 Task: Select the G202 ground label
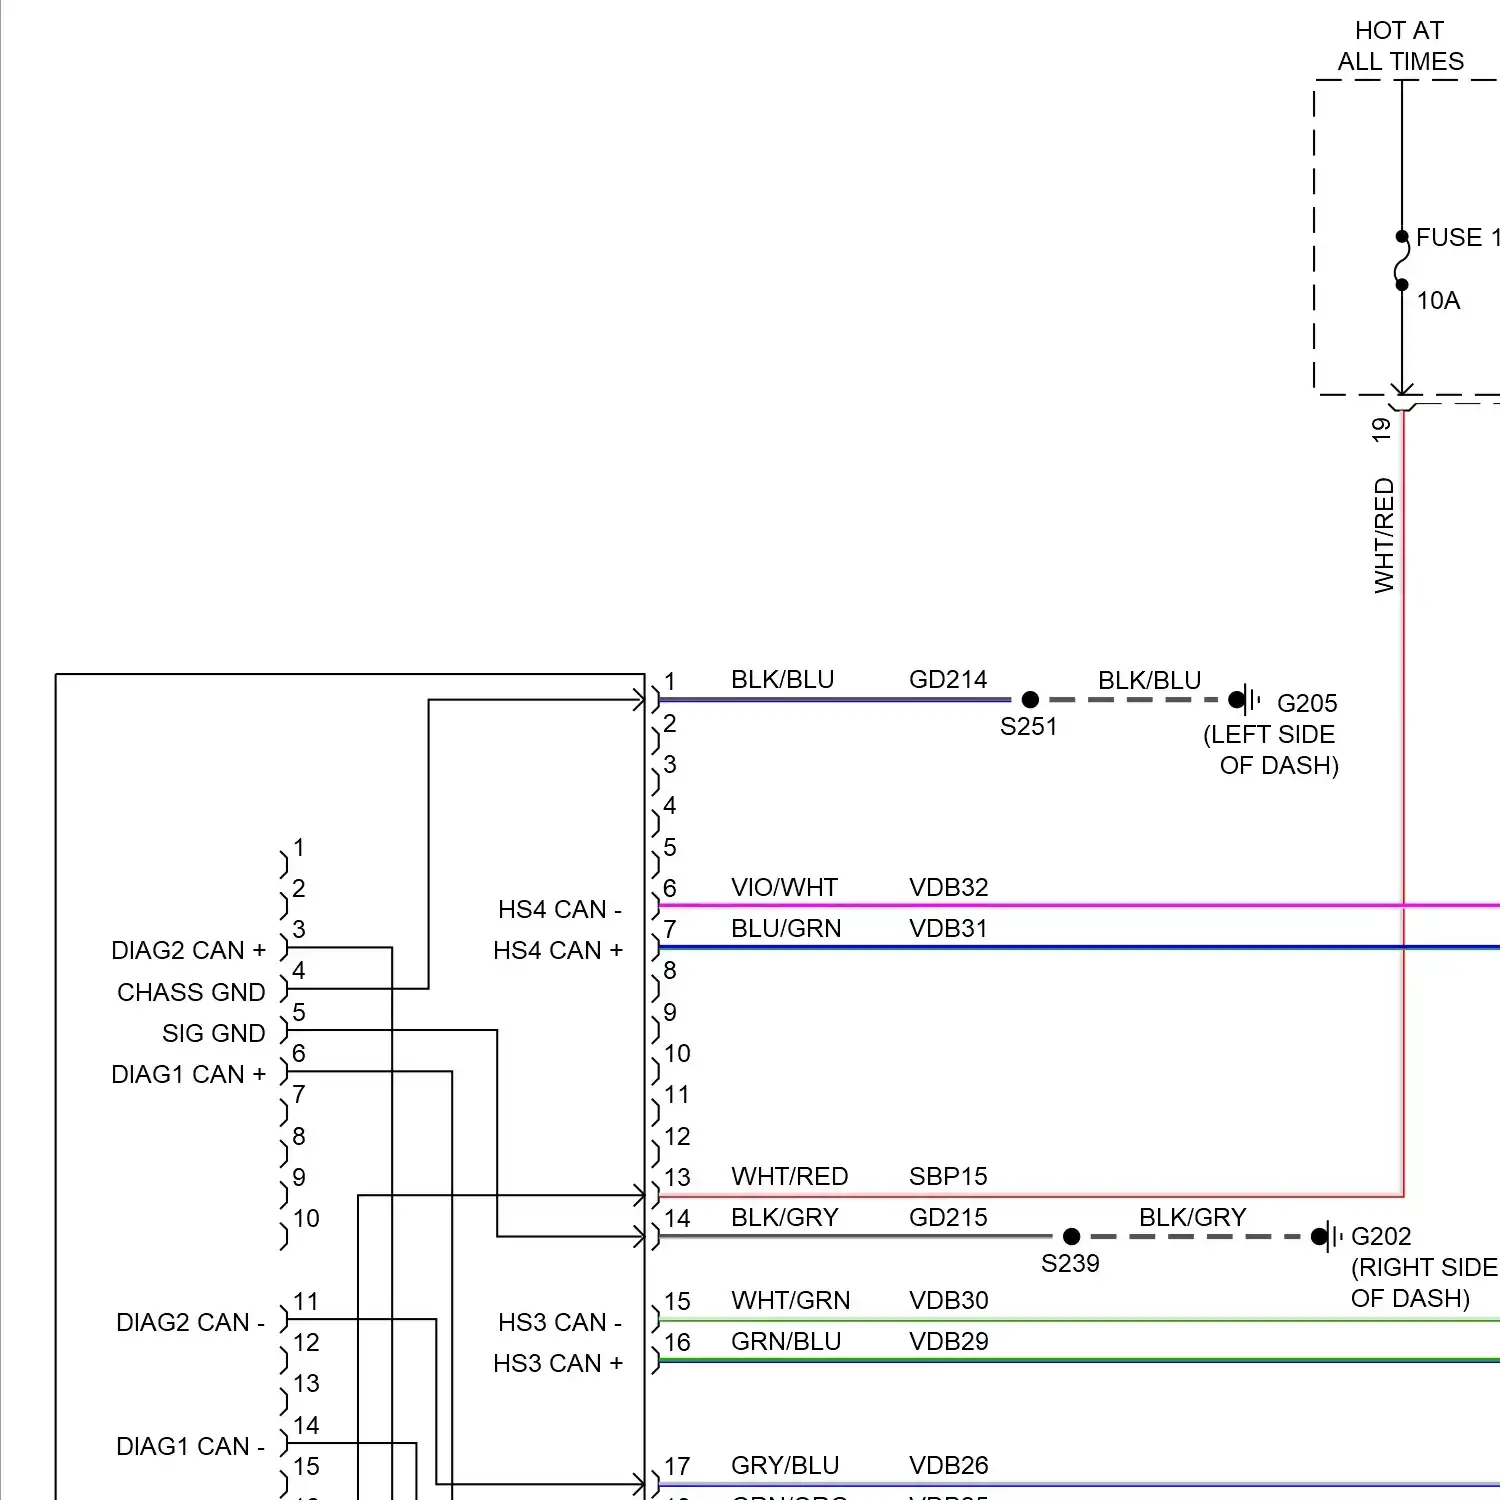(x=1381, y=1236)
